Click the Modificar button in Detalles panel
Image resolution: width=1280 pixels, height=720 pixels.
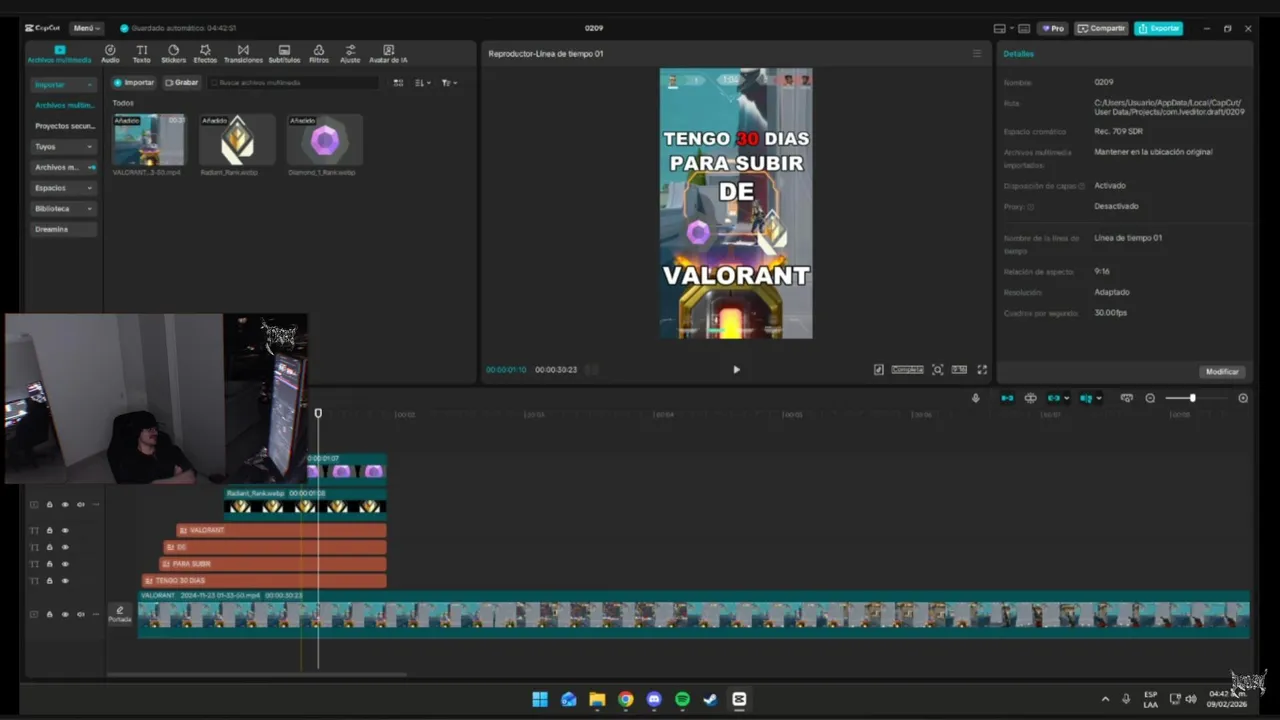pyautogui.click(x=1222, y=372)
